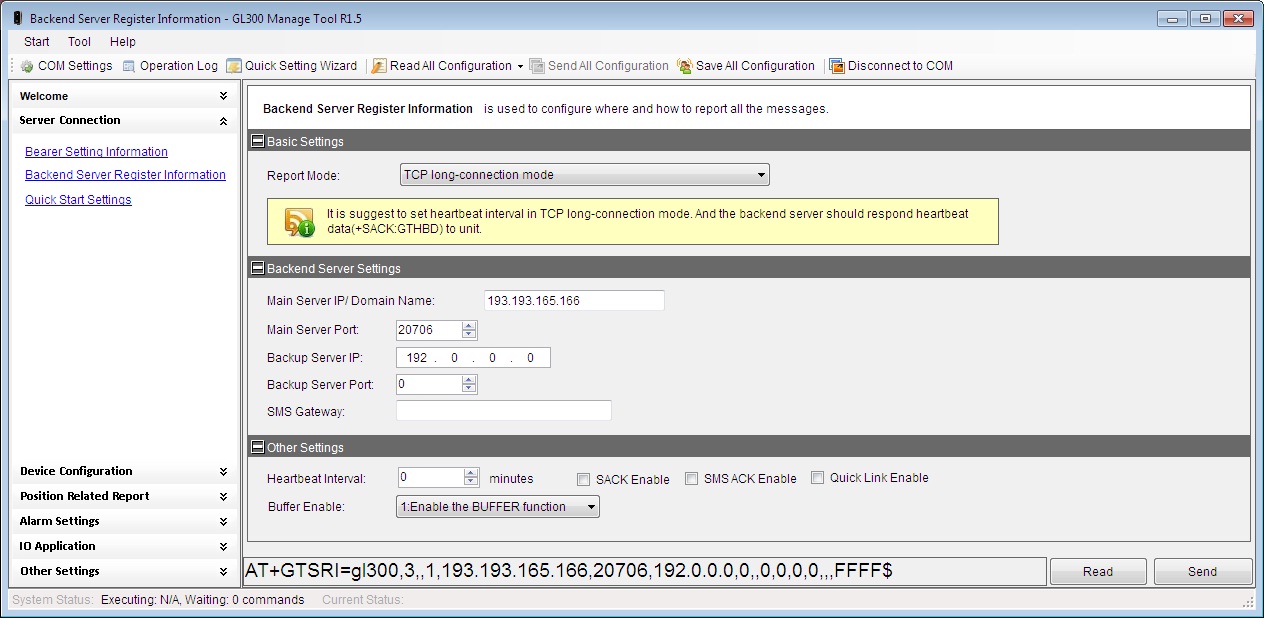Open the Bearer Setting Information link
The height and width of the screenshot is (618, 1264).
coord(96,152)
